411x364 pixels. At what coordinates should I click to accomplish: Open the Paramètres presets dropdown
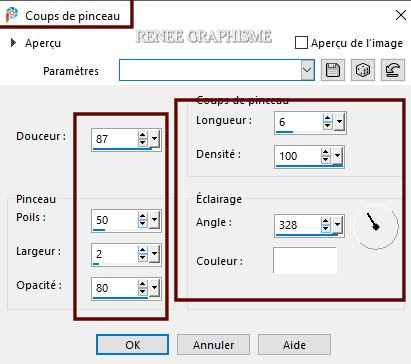click(307, 70)
